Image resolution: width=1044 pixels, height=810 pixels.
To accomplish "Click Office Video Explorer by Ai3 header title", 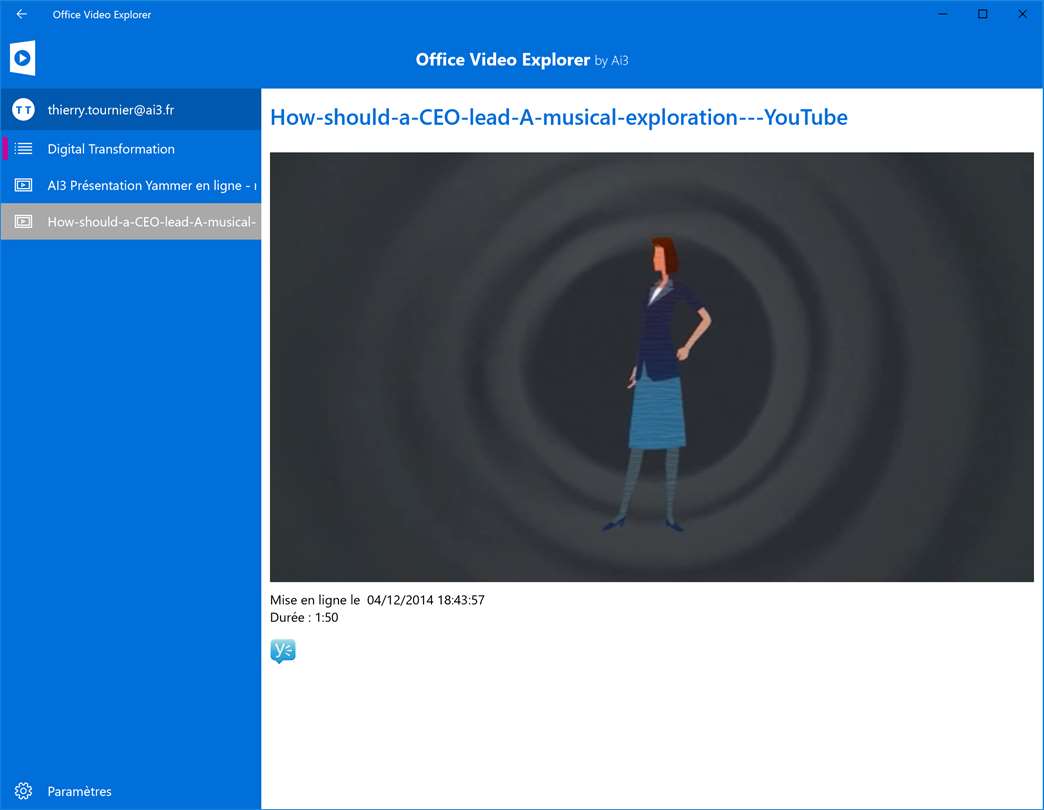I will [522, 60].
